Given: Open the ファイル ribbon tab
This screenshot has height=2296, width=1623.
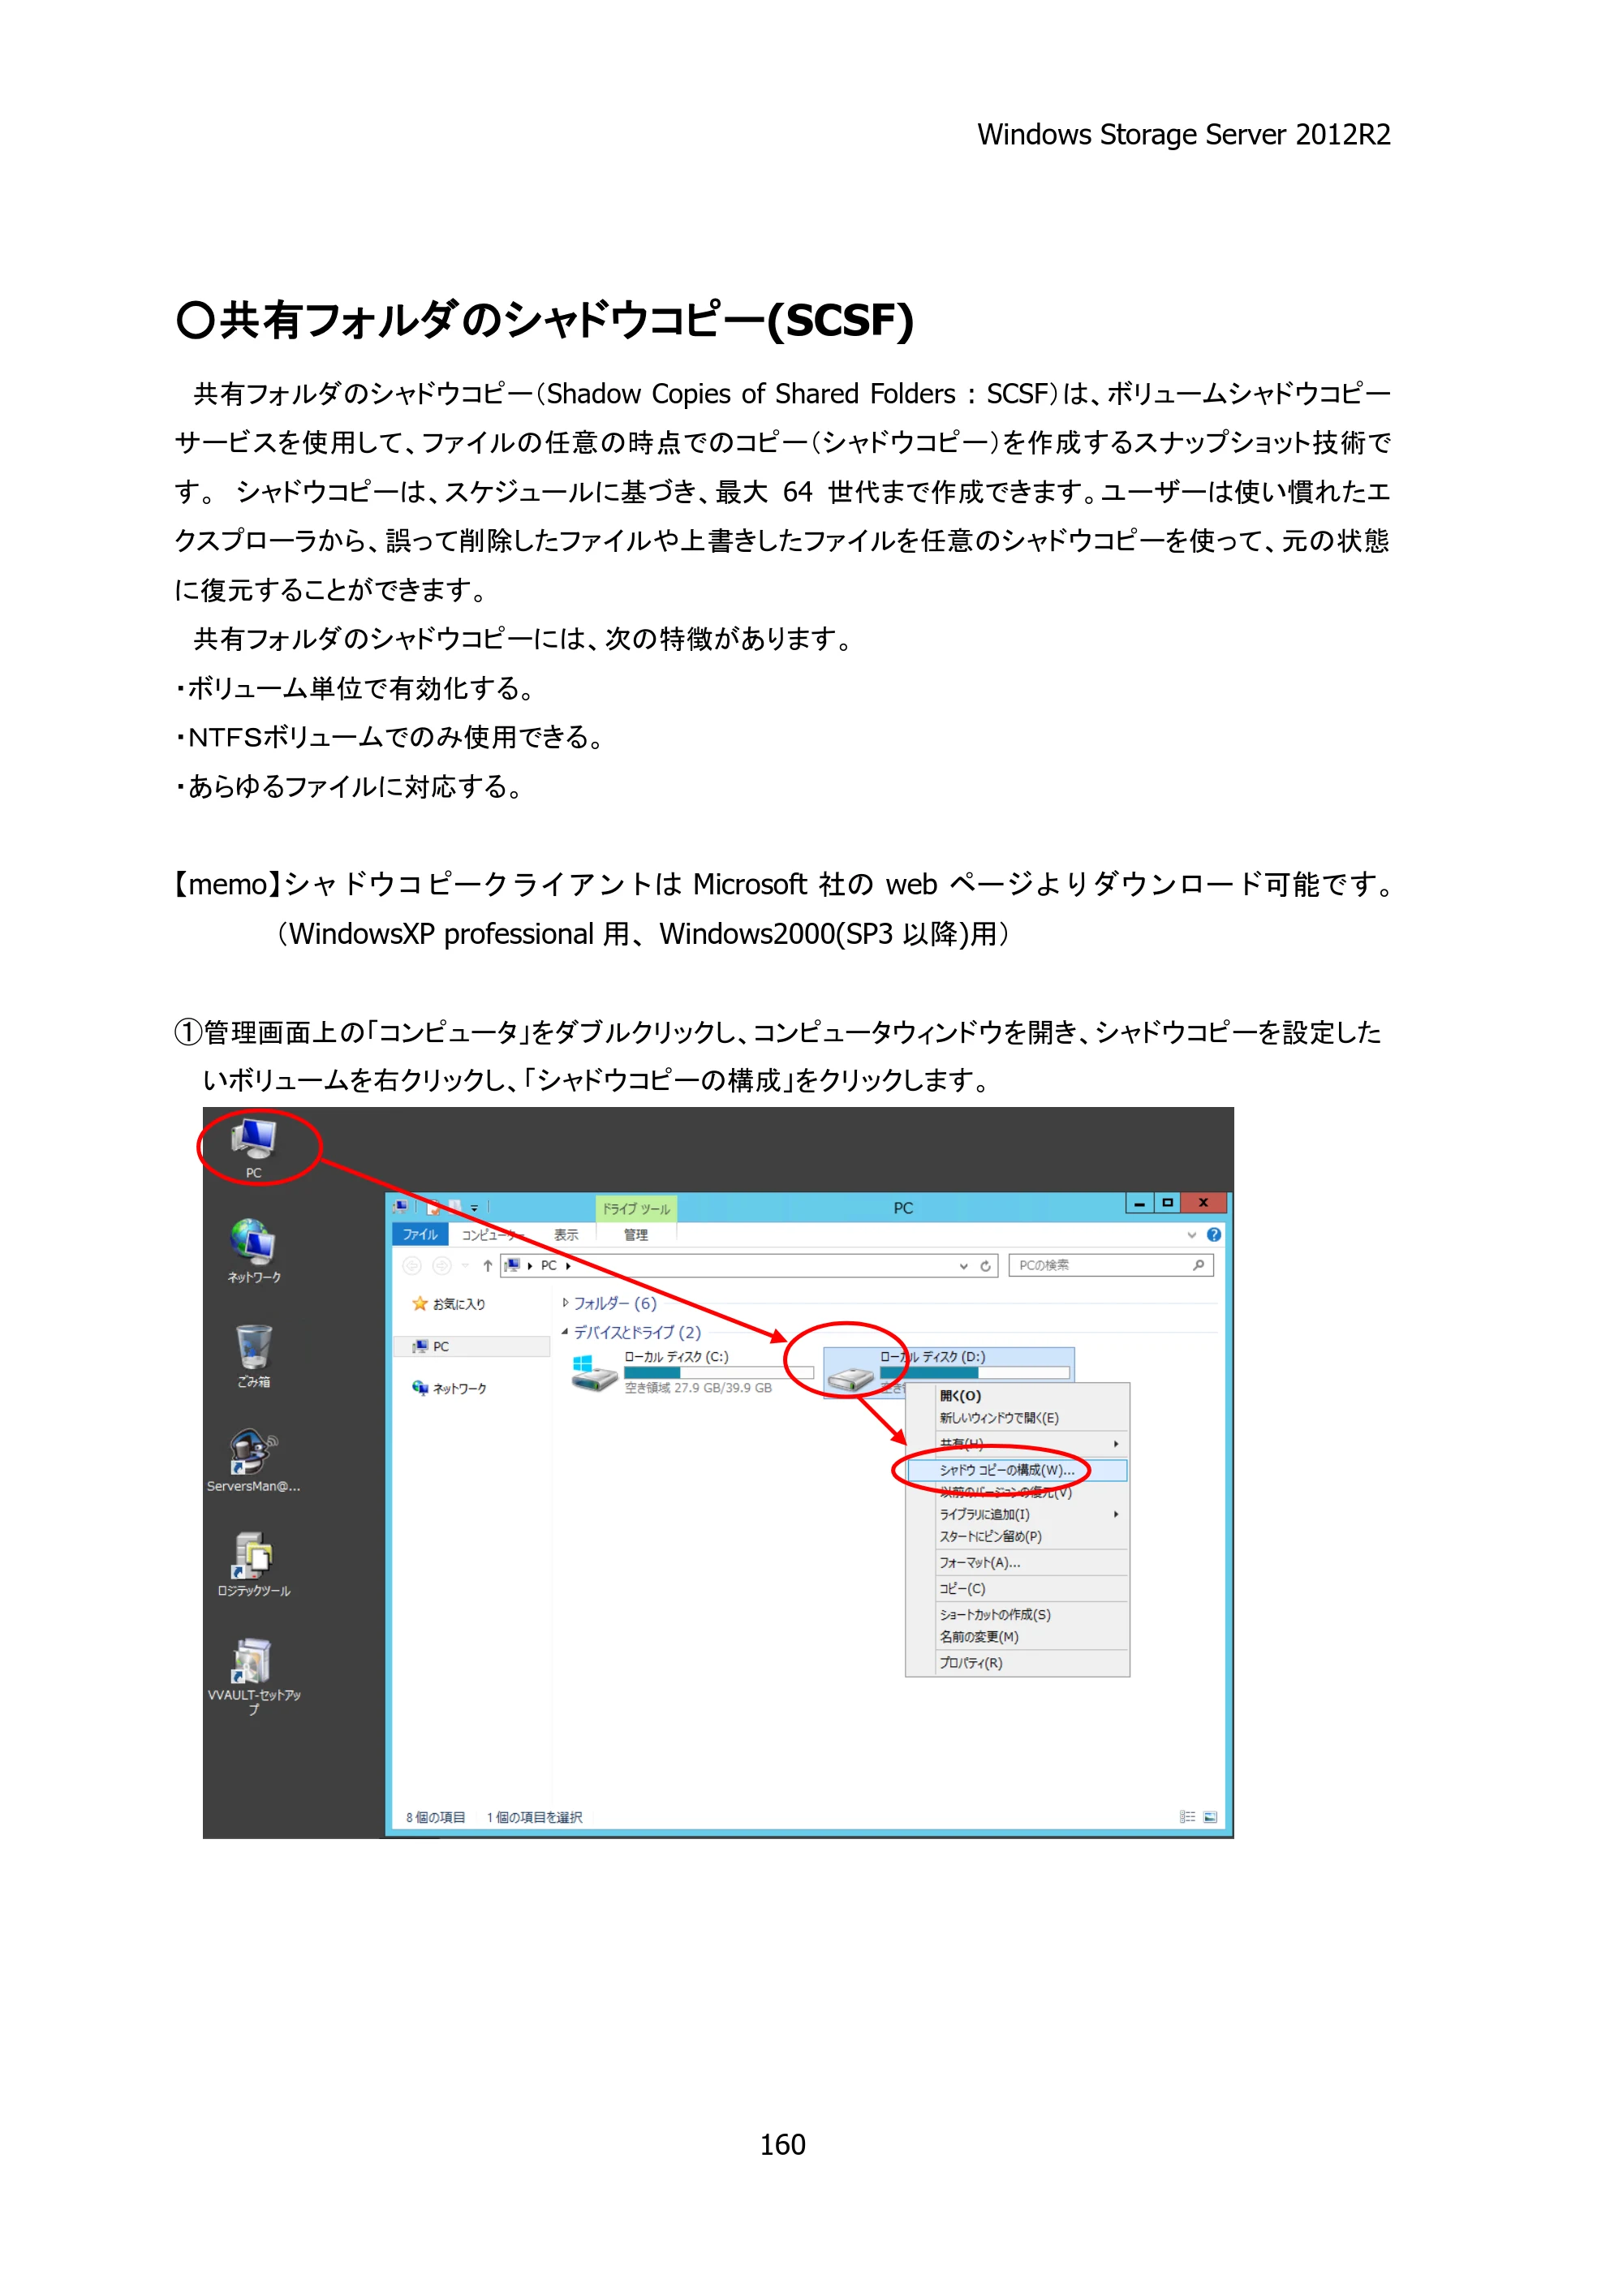Looking at the screenshot, I should coord(420,1235).
